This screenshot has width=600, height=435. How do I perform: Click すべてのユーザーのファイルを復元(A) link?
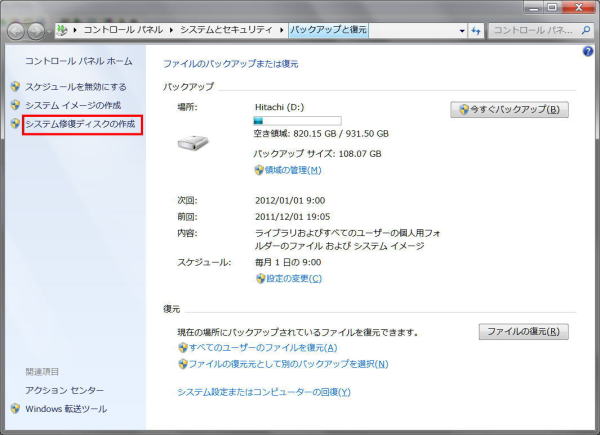(263, 347)
